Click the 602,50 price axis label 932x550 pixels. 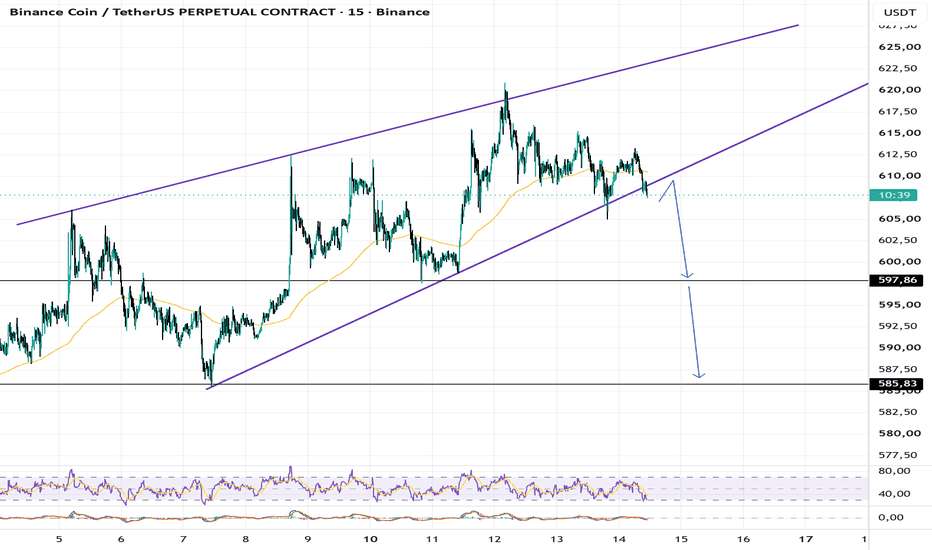(x=898, y=240)
